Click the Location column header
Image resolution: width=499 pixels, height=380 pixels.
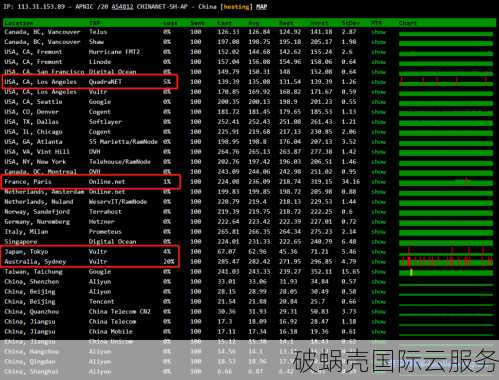click(x=19, y=23)
